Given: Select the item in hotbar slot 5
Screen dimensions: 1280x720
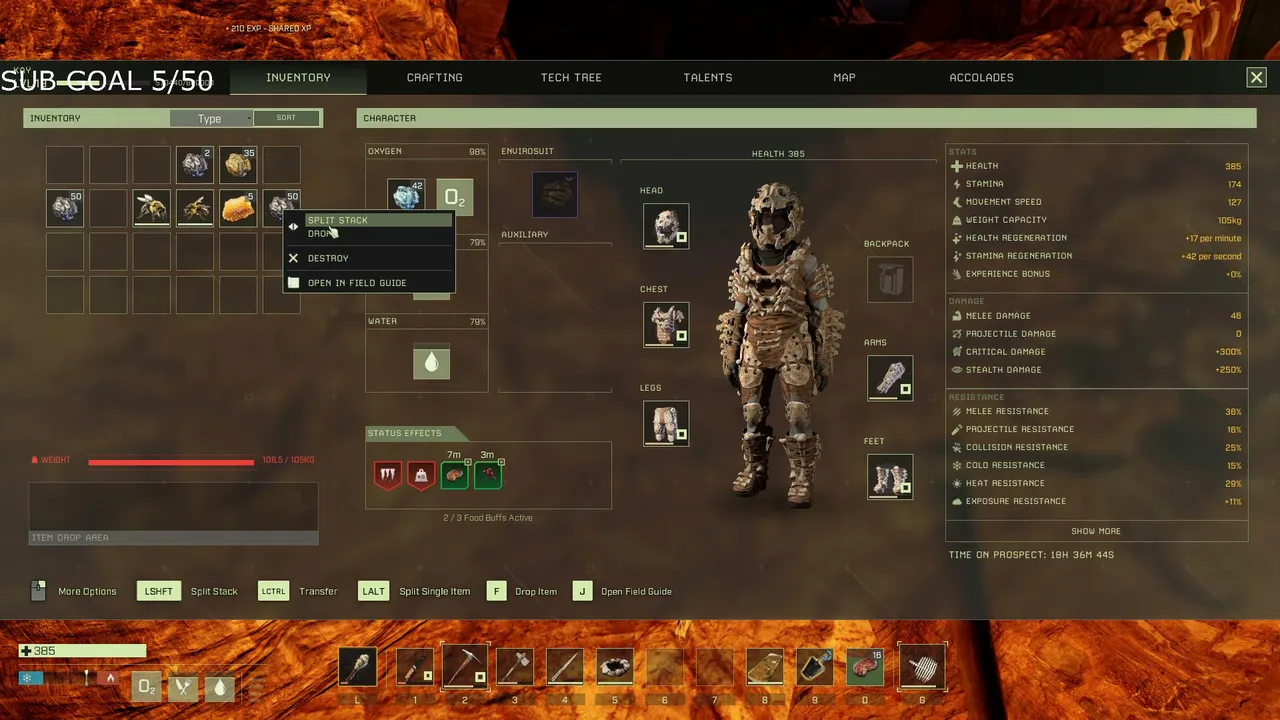Looking at the screenshot, I should tap(615, 666).
